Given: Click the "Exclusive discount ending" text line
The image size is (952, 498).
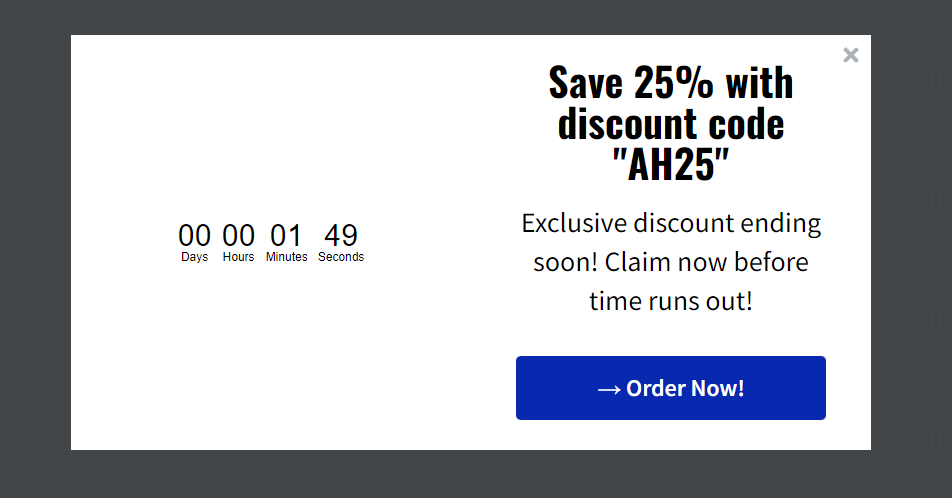Looking at the screenshot, I should coord(671,223).
